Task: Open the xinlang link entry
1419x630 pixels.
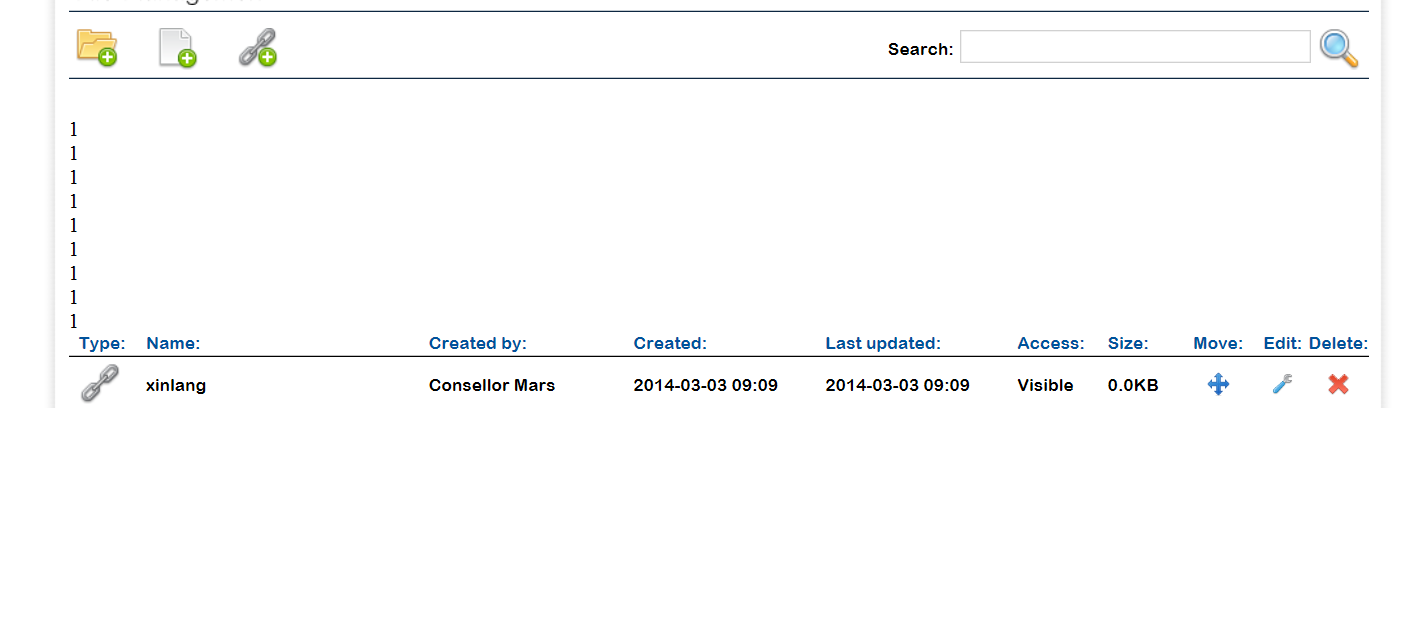Action: tap(176, 385)
